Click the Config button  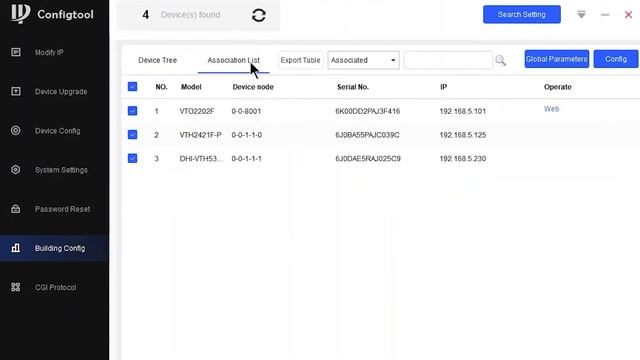pyautogui.click(x=616, y=59)
